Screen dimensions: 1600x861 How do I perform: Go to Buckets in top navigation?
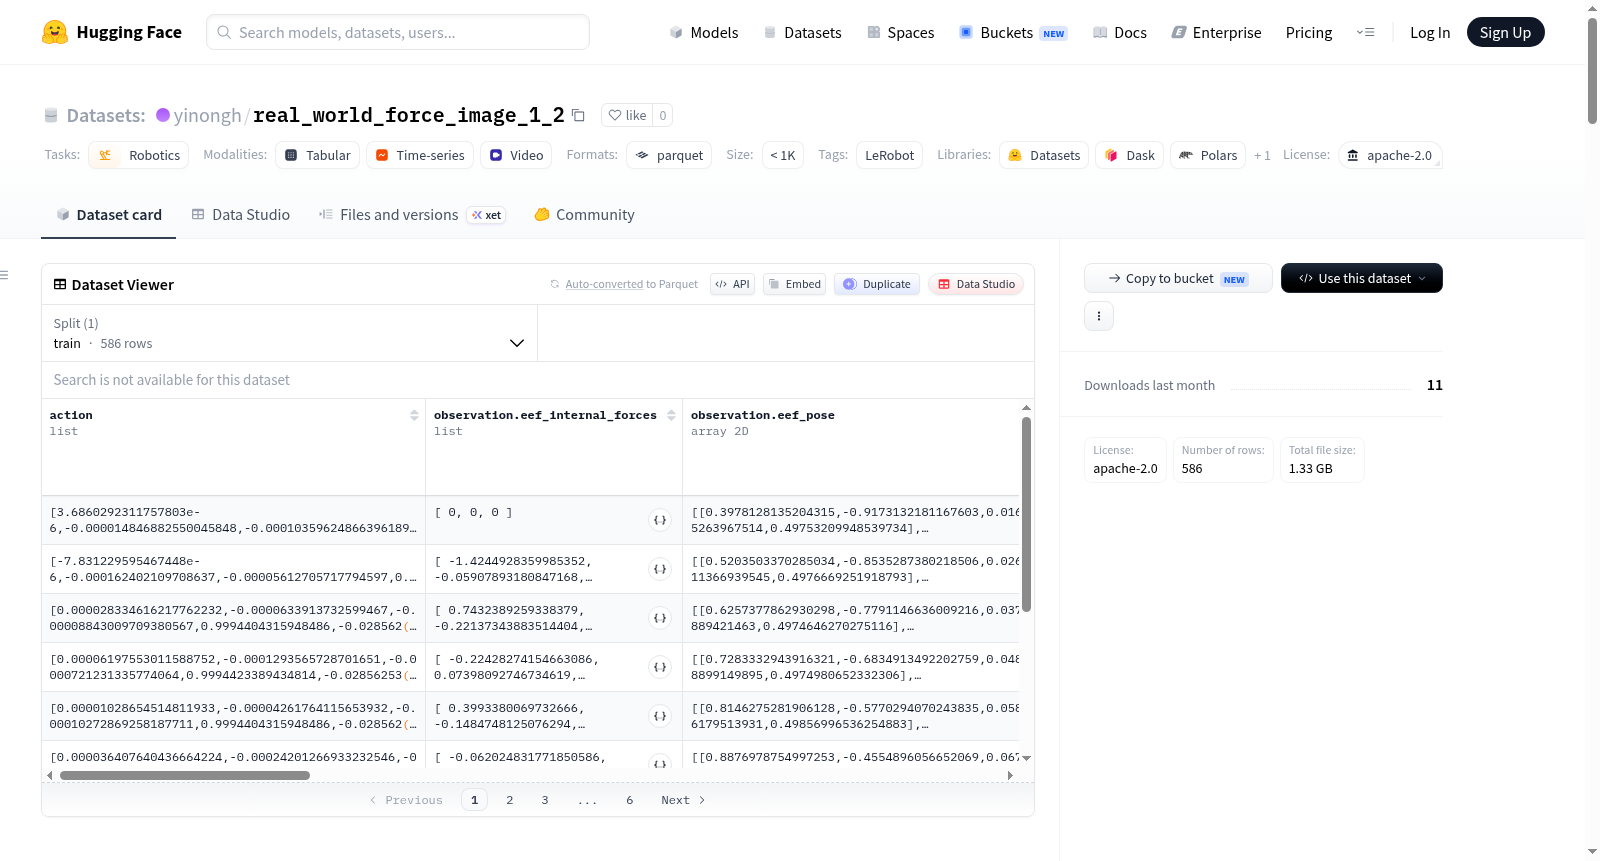coord(1013,32)
